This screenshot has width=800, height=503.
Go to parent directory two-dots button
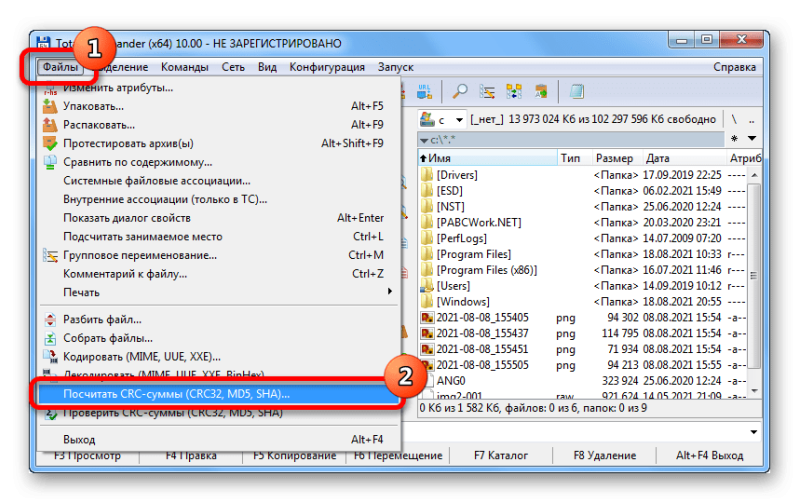click(x=752, y=119)
